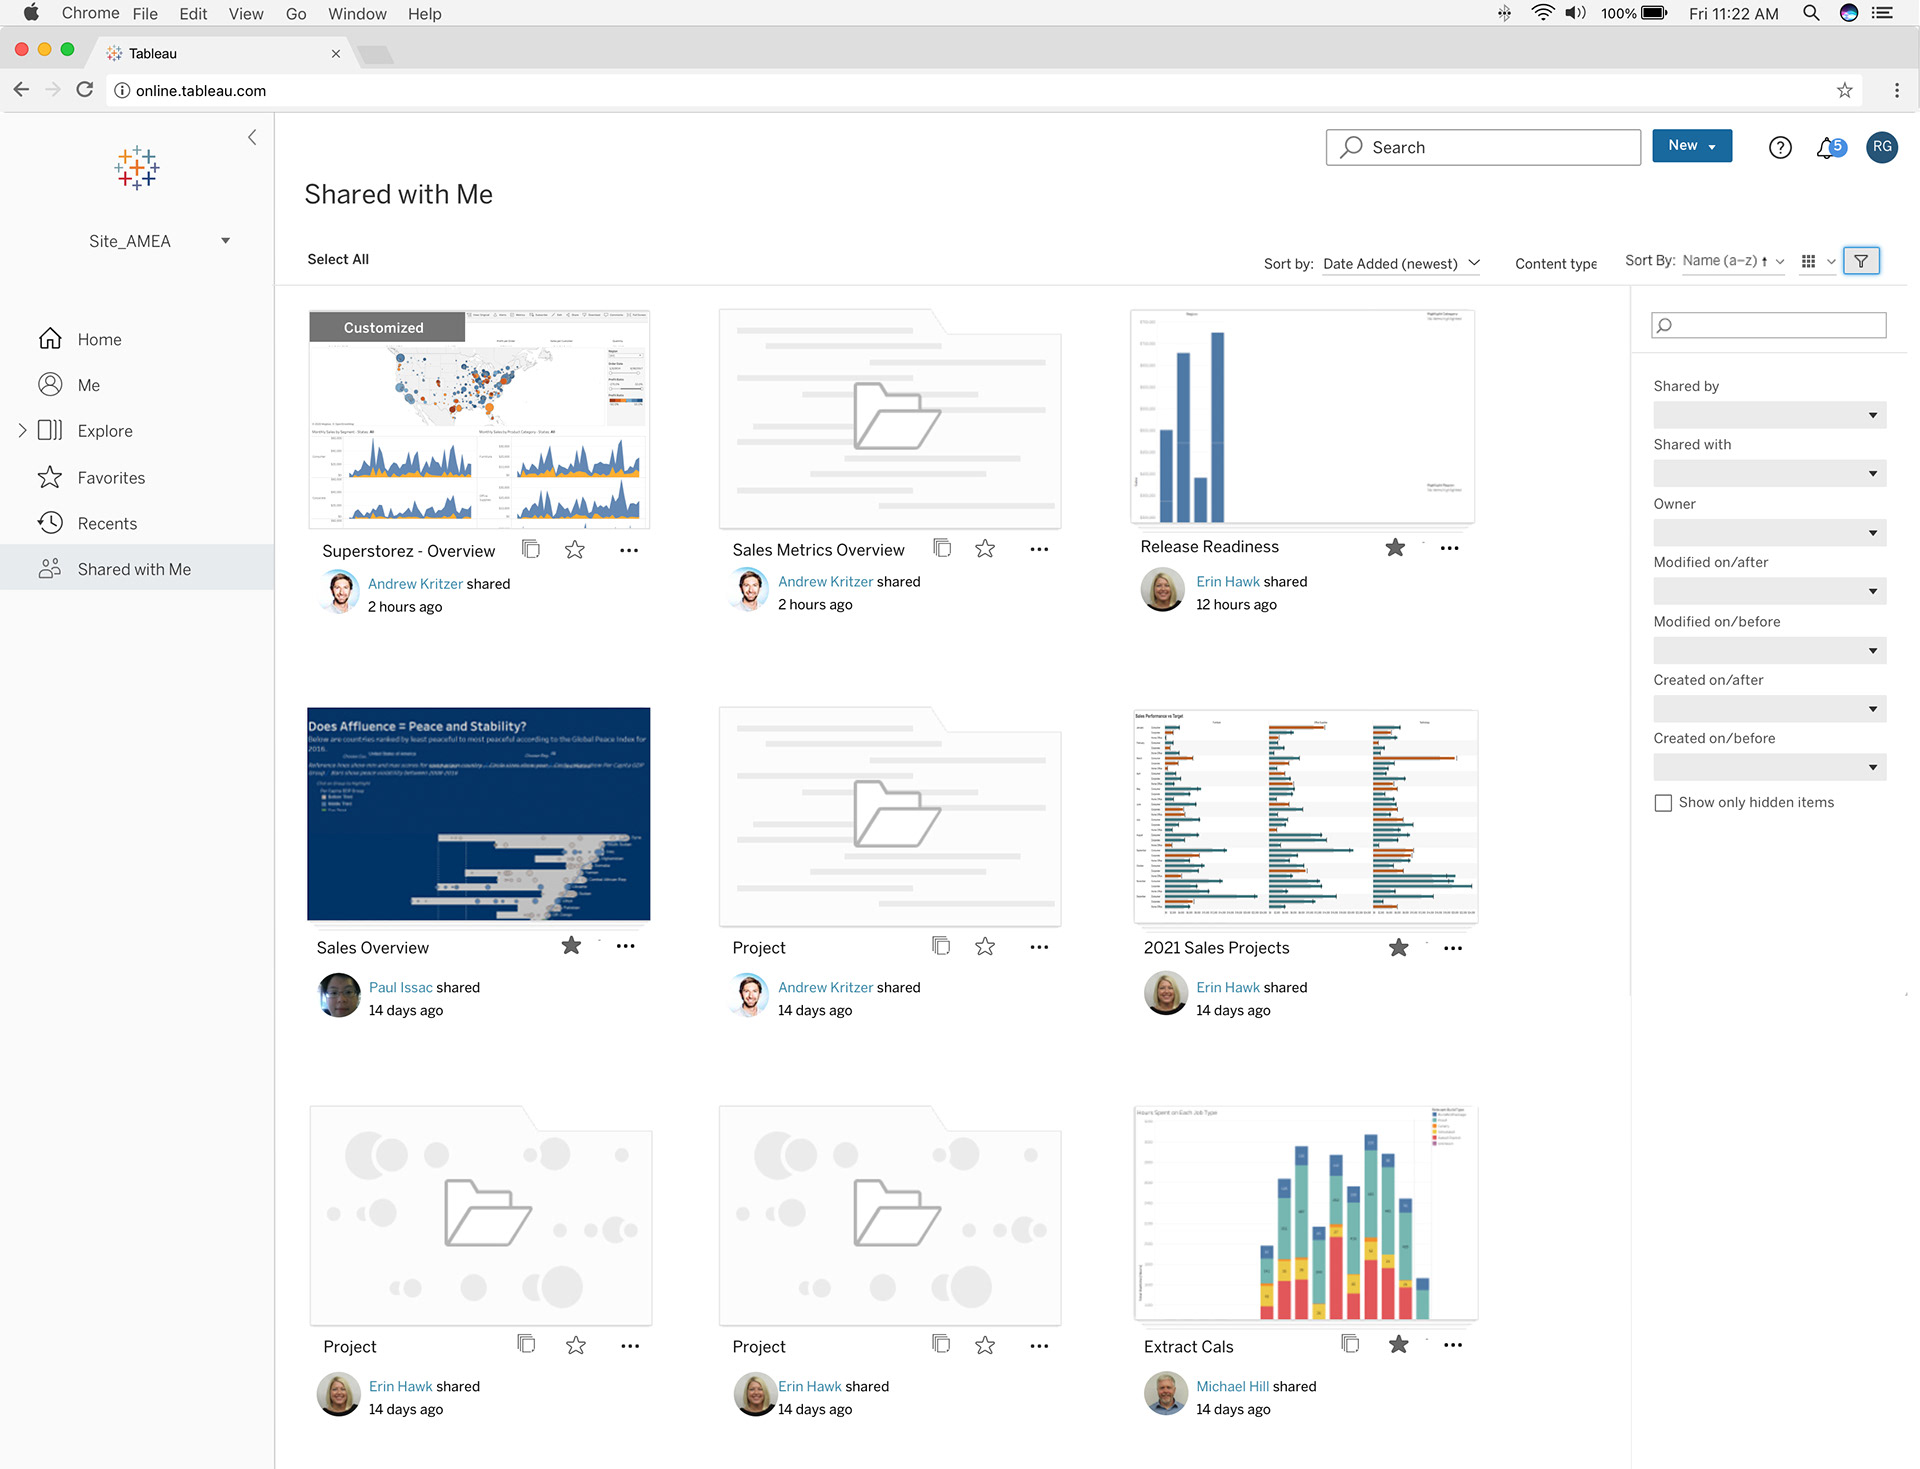Expand the Site_AMEA site selector

click(225, 241)
